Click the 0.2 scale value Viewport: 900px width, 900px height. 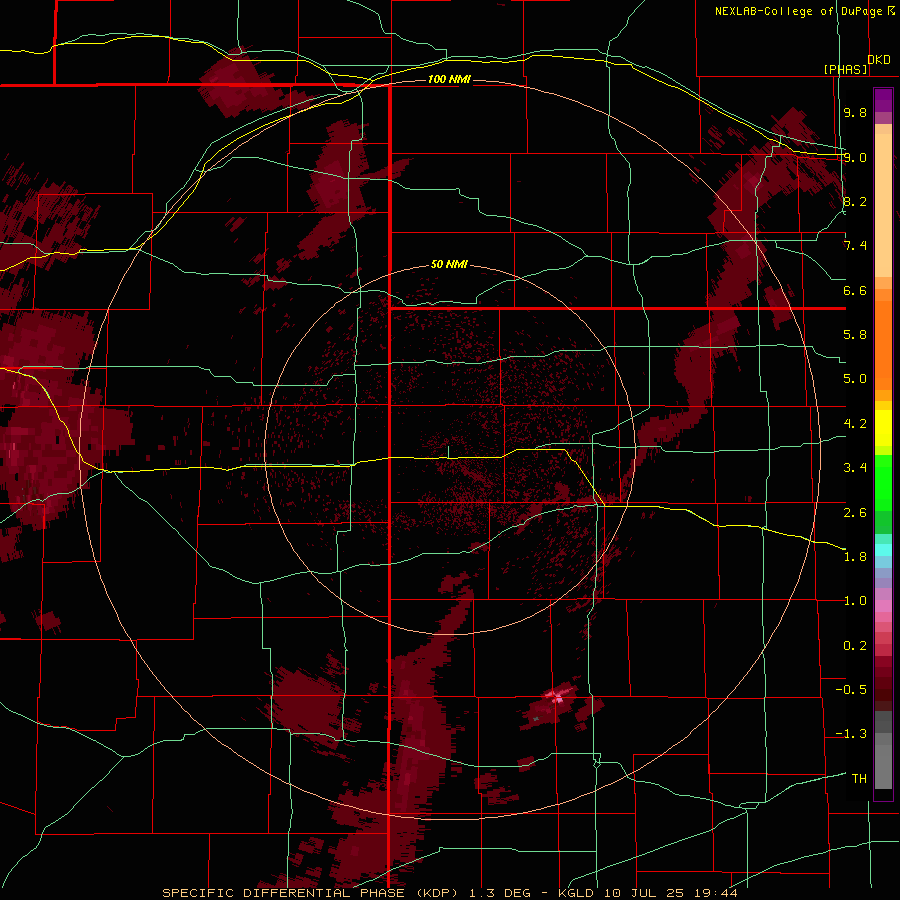[855, 646]
